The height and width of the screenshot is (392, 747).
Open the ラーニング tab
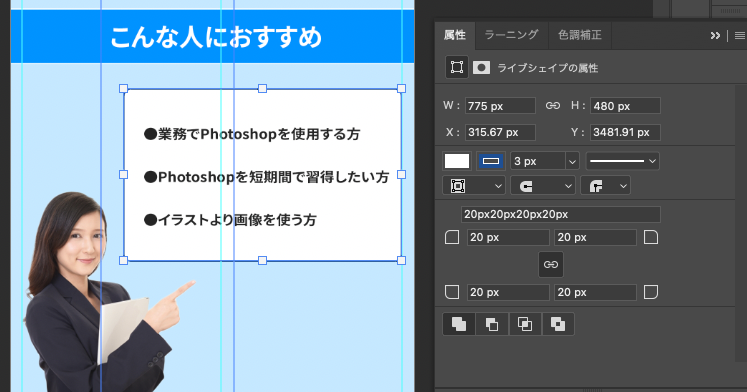click(511, 35)
